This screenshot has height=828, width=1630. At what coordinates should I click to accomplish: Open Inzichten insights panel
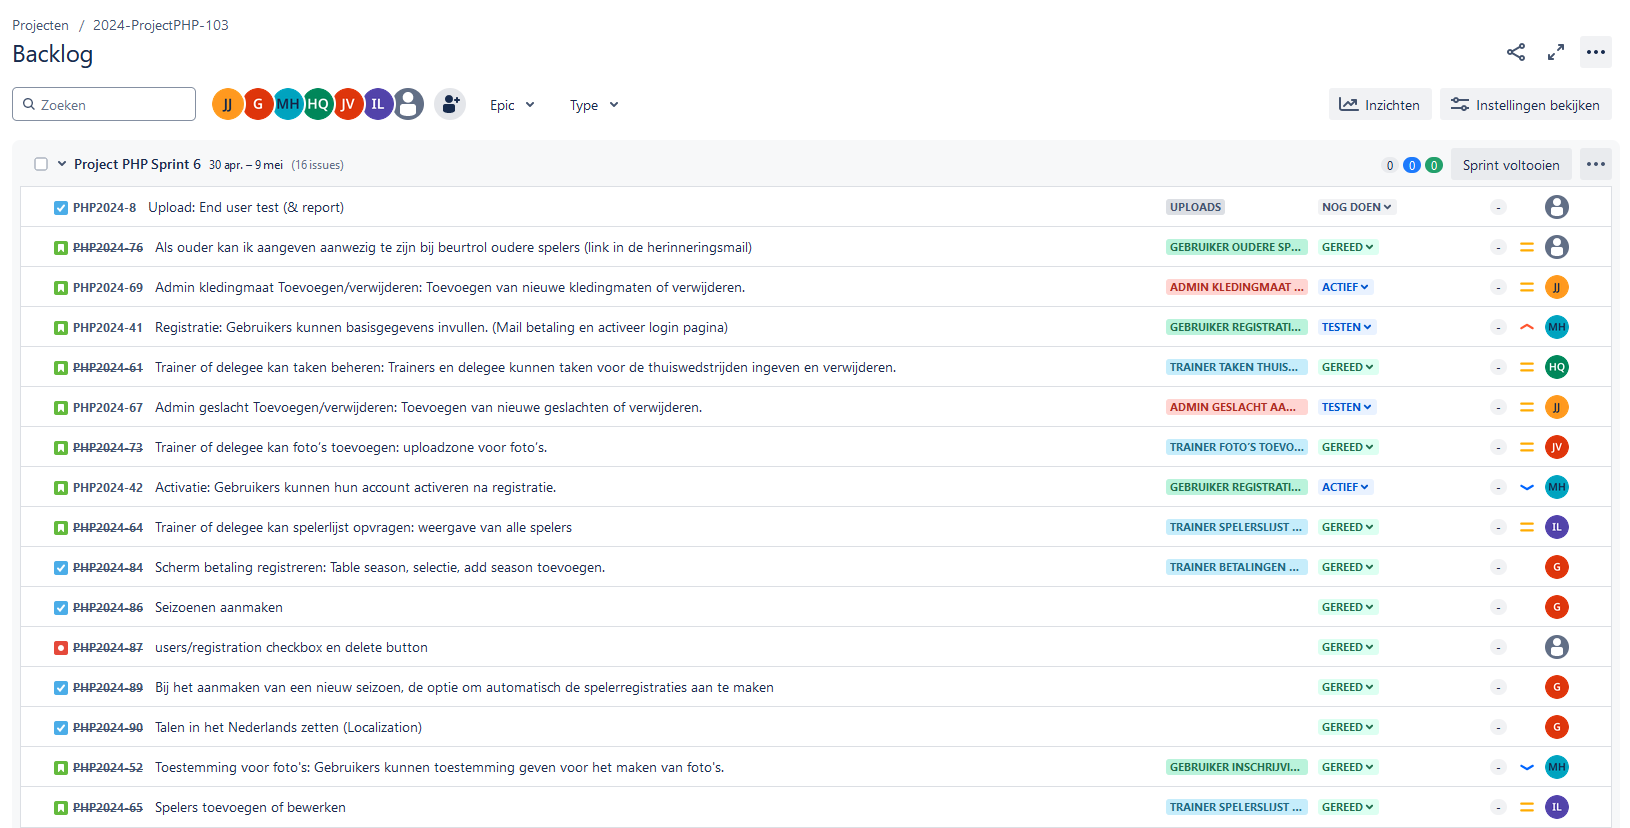pyautogui.click(x=1380, y=105)
